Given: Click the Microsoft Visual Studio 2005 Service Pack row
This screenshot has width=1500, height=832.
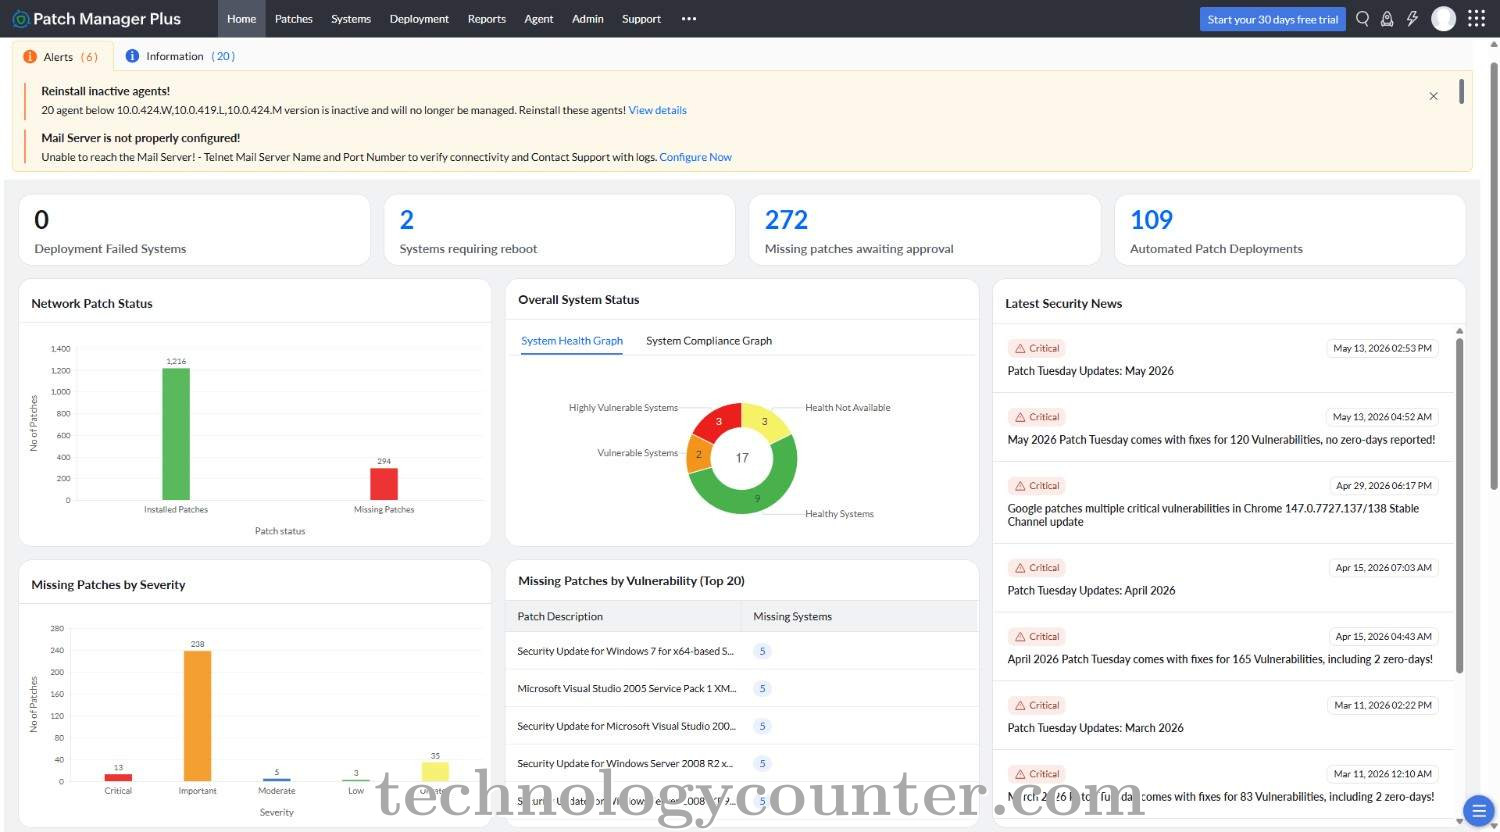Looking at the screenshot, I should 741,689.
